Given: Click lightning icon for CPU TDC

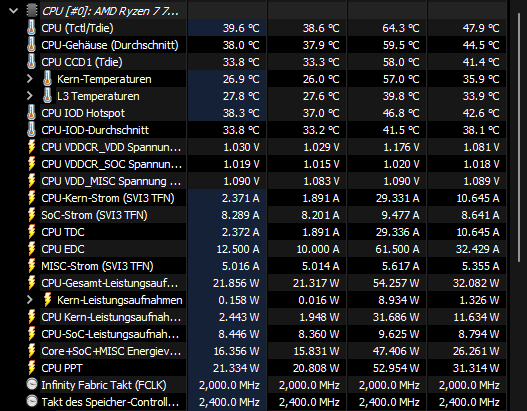Looking at the screenshot, I should [x=31, y=232].
